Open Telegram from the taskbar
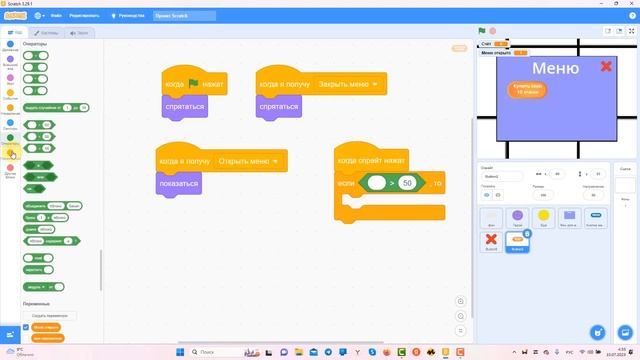Screen dimensions: 640x360 [328, 352]
